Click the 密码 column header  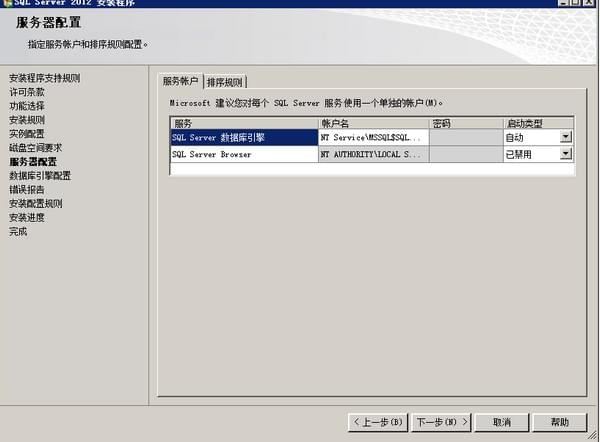466,123
